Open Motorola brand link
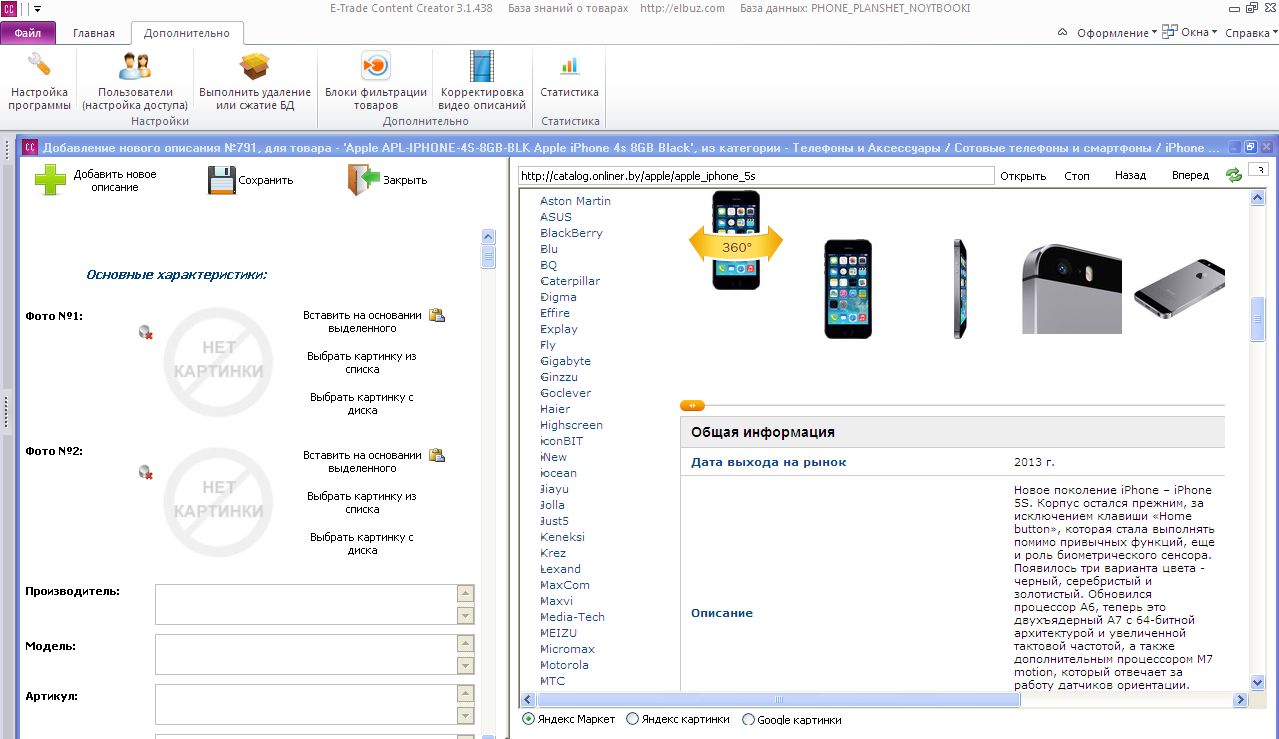The image size is (1279, 739). (564, 665)
